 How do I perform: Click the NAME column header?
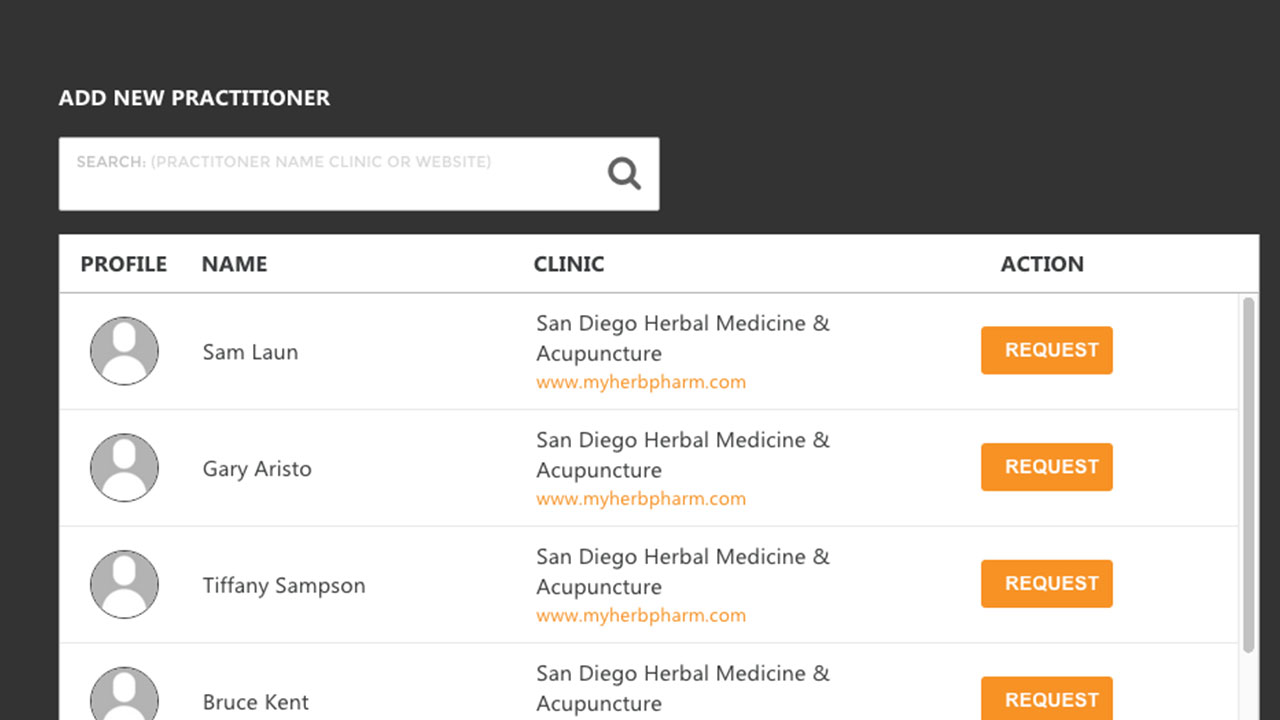pyautogui.click(x=234, y=264)
